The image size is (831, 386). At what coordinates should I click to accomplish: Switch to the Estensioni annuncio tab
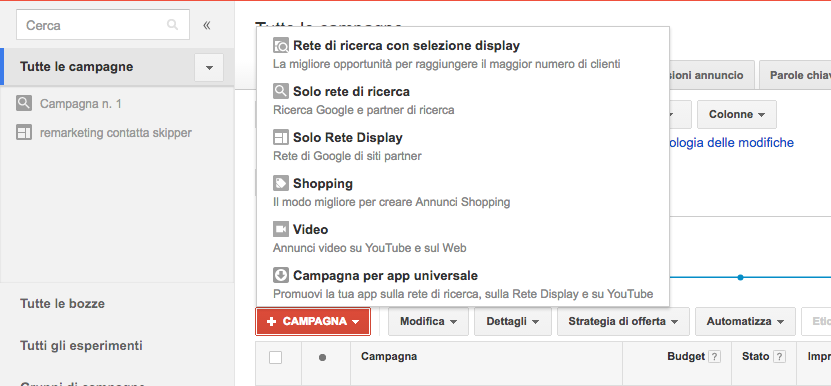tap(711, 75)
